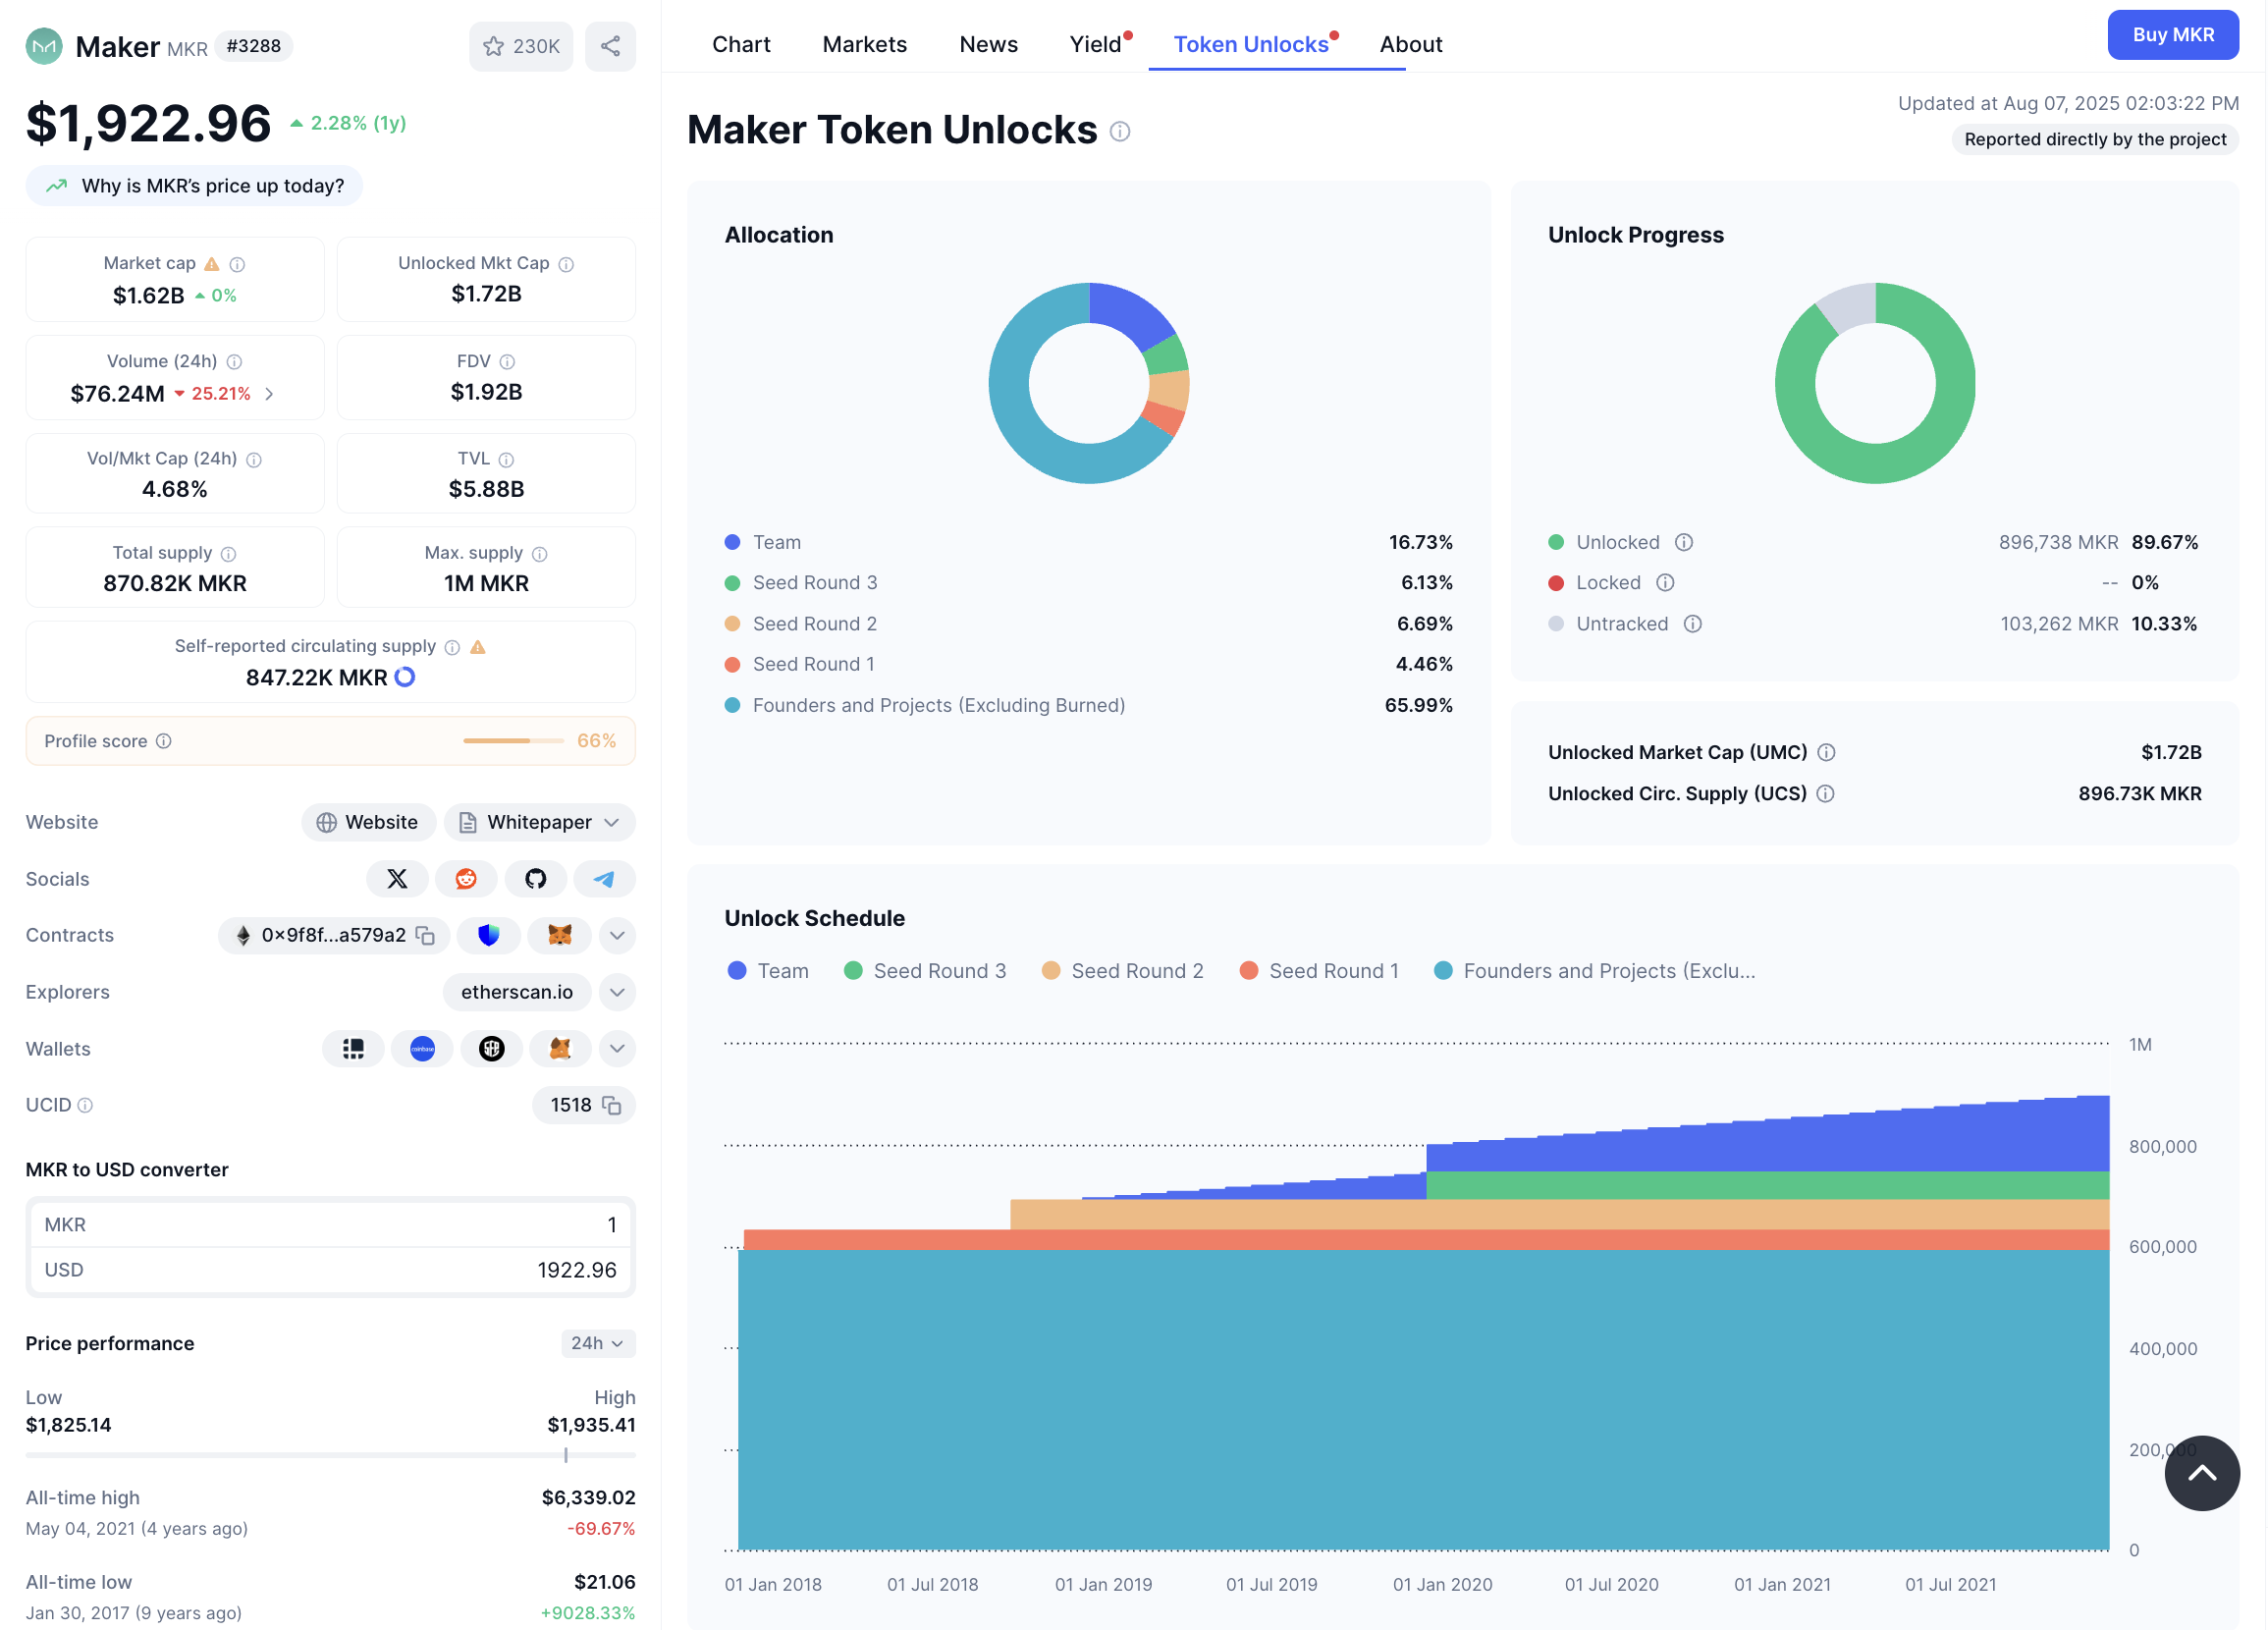Click the blue shield contract icon

coord(488,936)
